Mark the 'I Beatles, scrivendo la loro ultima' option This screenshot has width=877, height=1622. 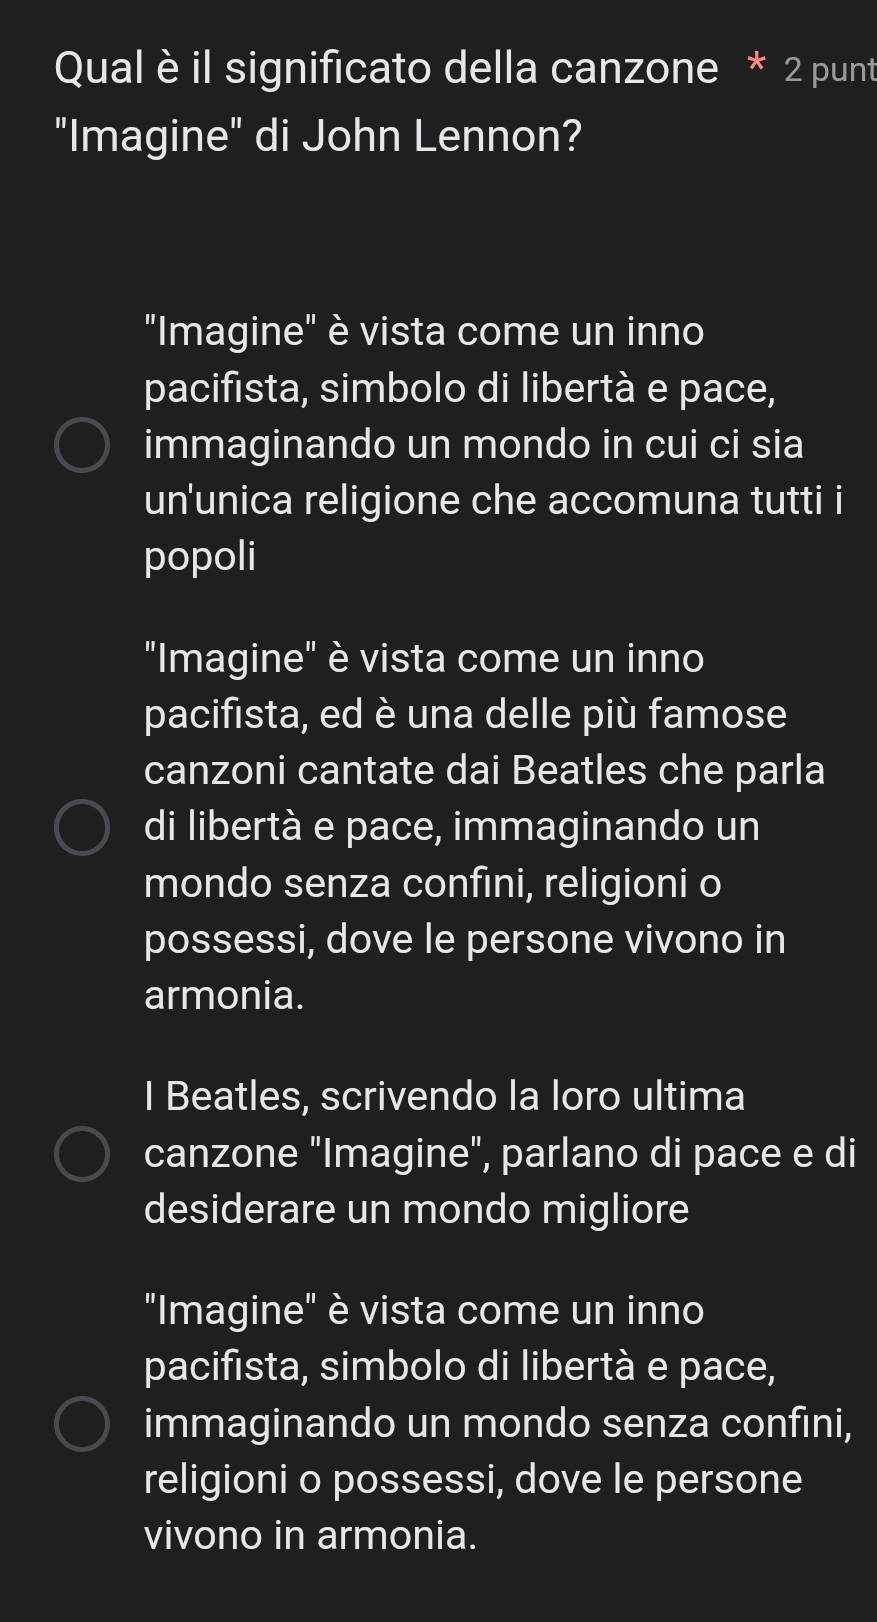pos(81,1153)
